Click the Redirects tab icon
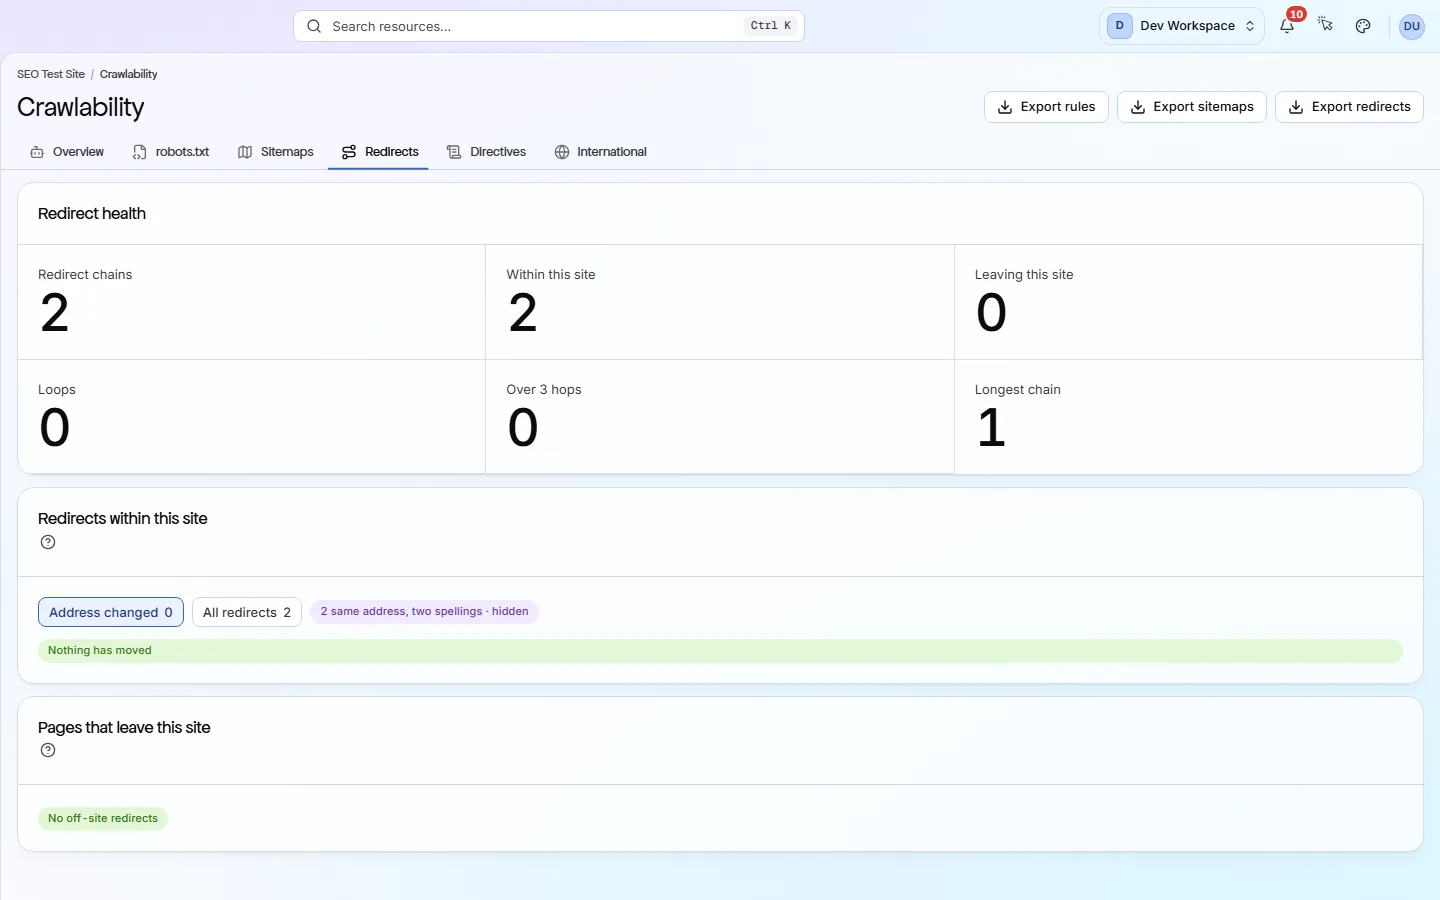 (x=349, y=152)
